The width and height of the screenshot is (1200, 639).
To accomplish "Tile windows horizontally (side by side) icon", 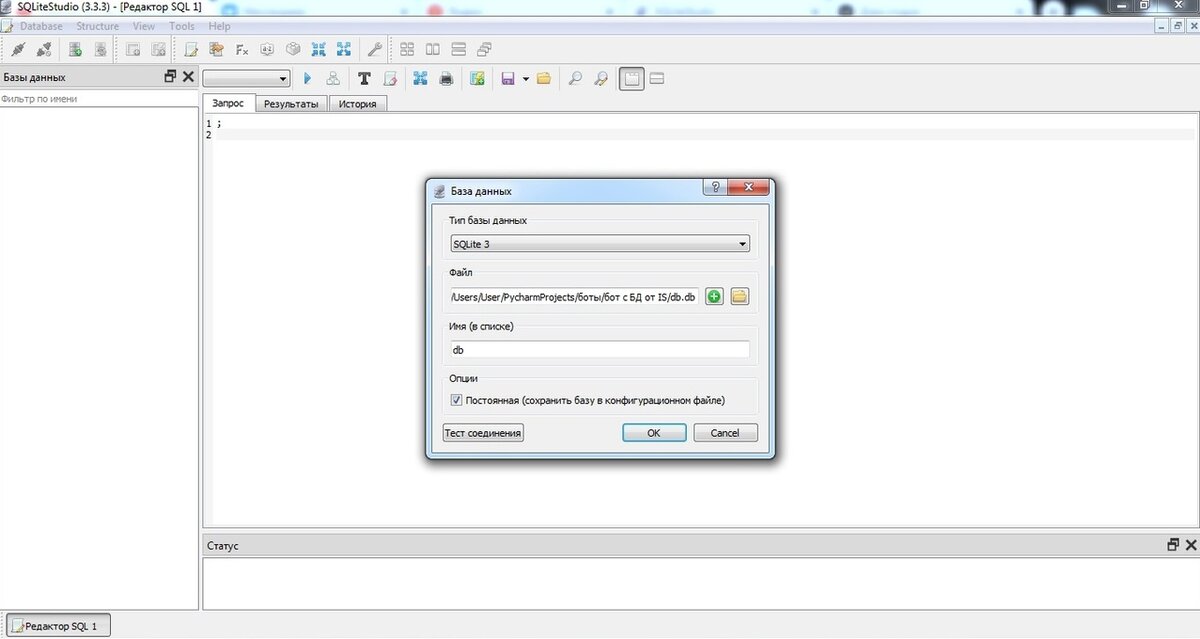I will tap(433, 49).
